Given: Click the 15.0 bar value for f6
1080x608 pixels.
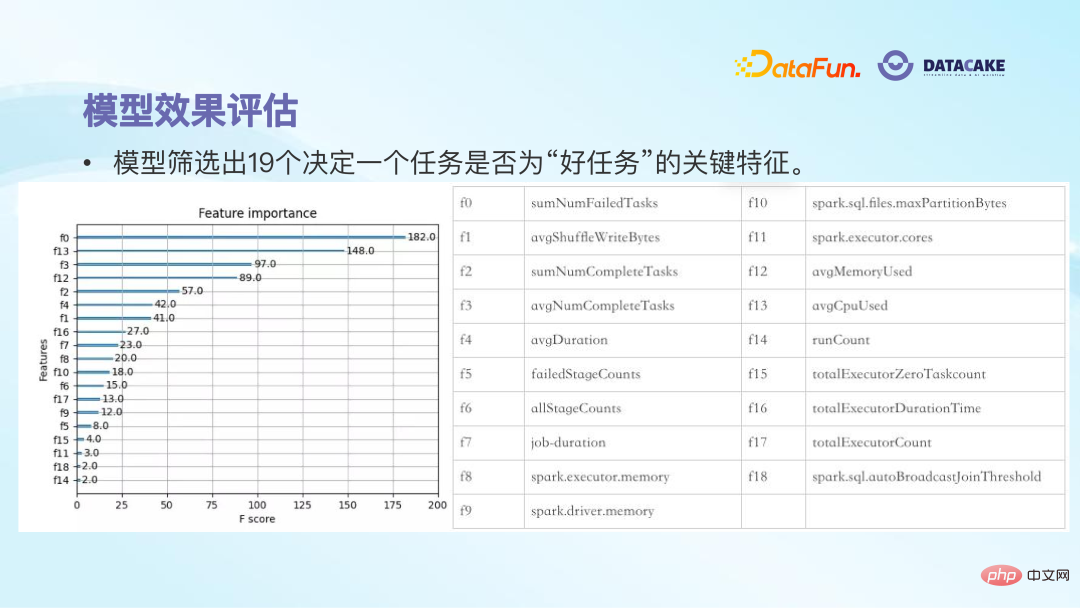Looking at the screenshot, I should 116,385.
